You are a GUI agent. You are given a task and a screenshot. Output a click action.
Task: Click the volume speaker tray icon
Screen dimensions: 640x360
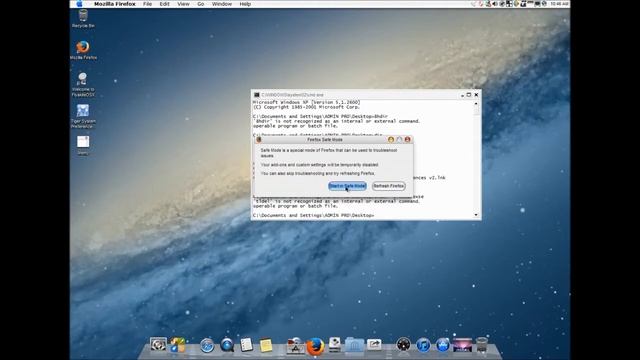(x=495, y=4)
